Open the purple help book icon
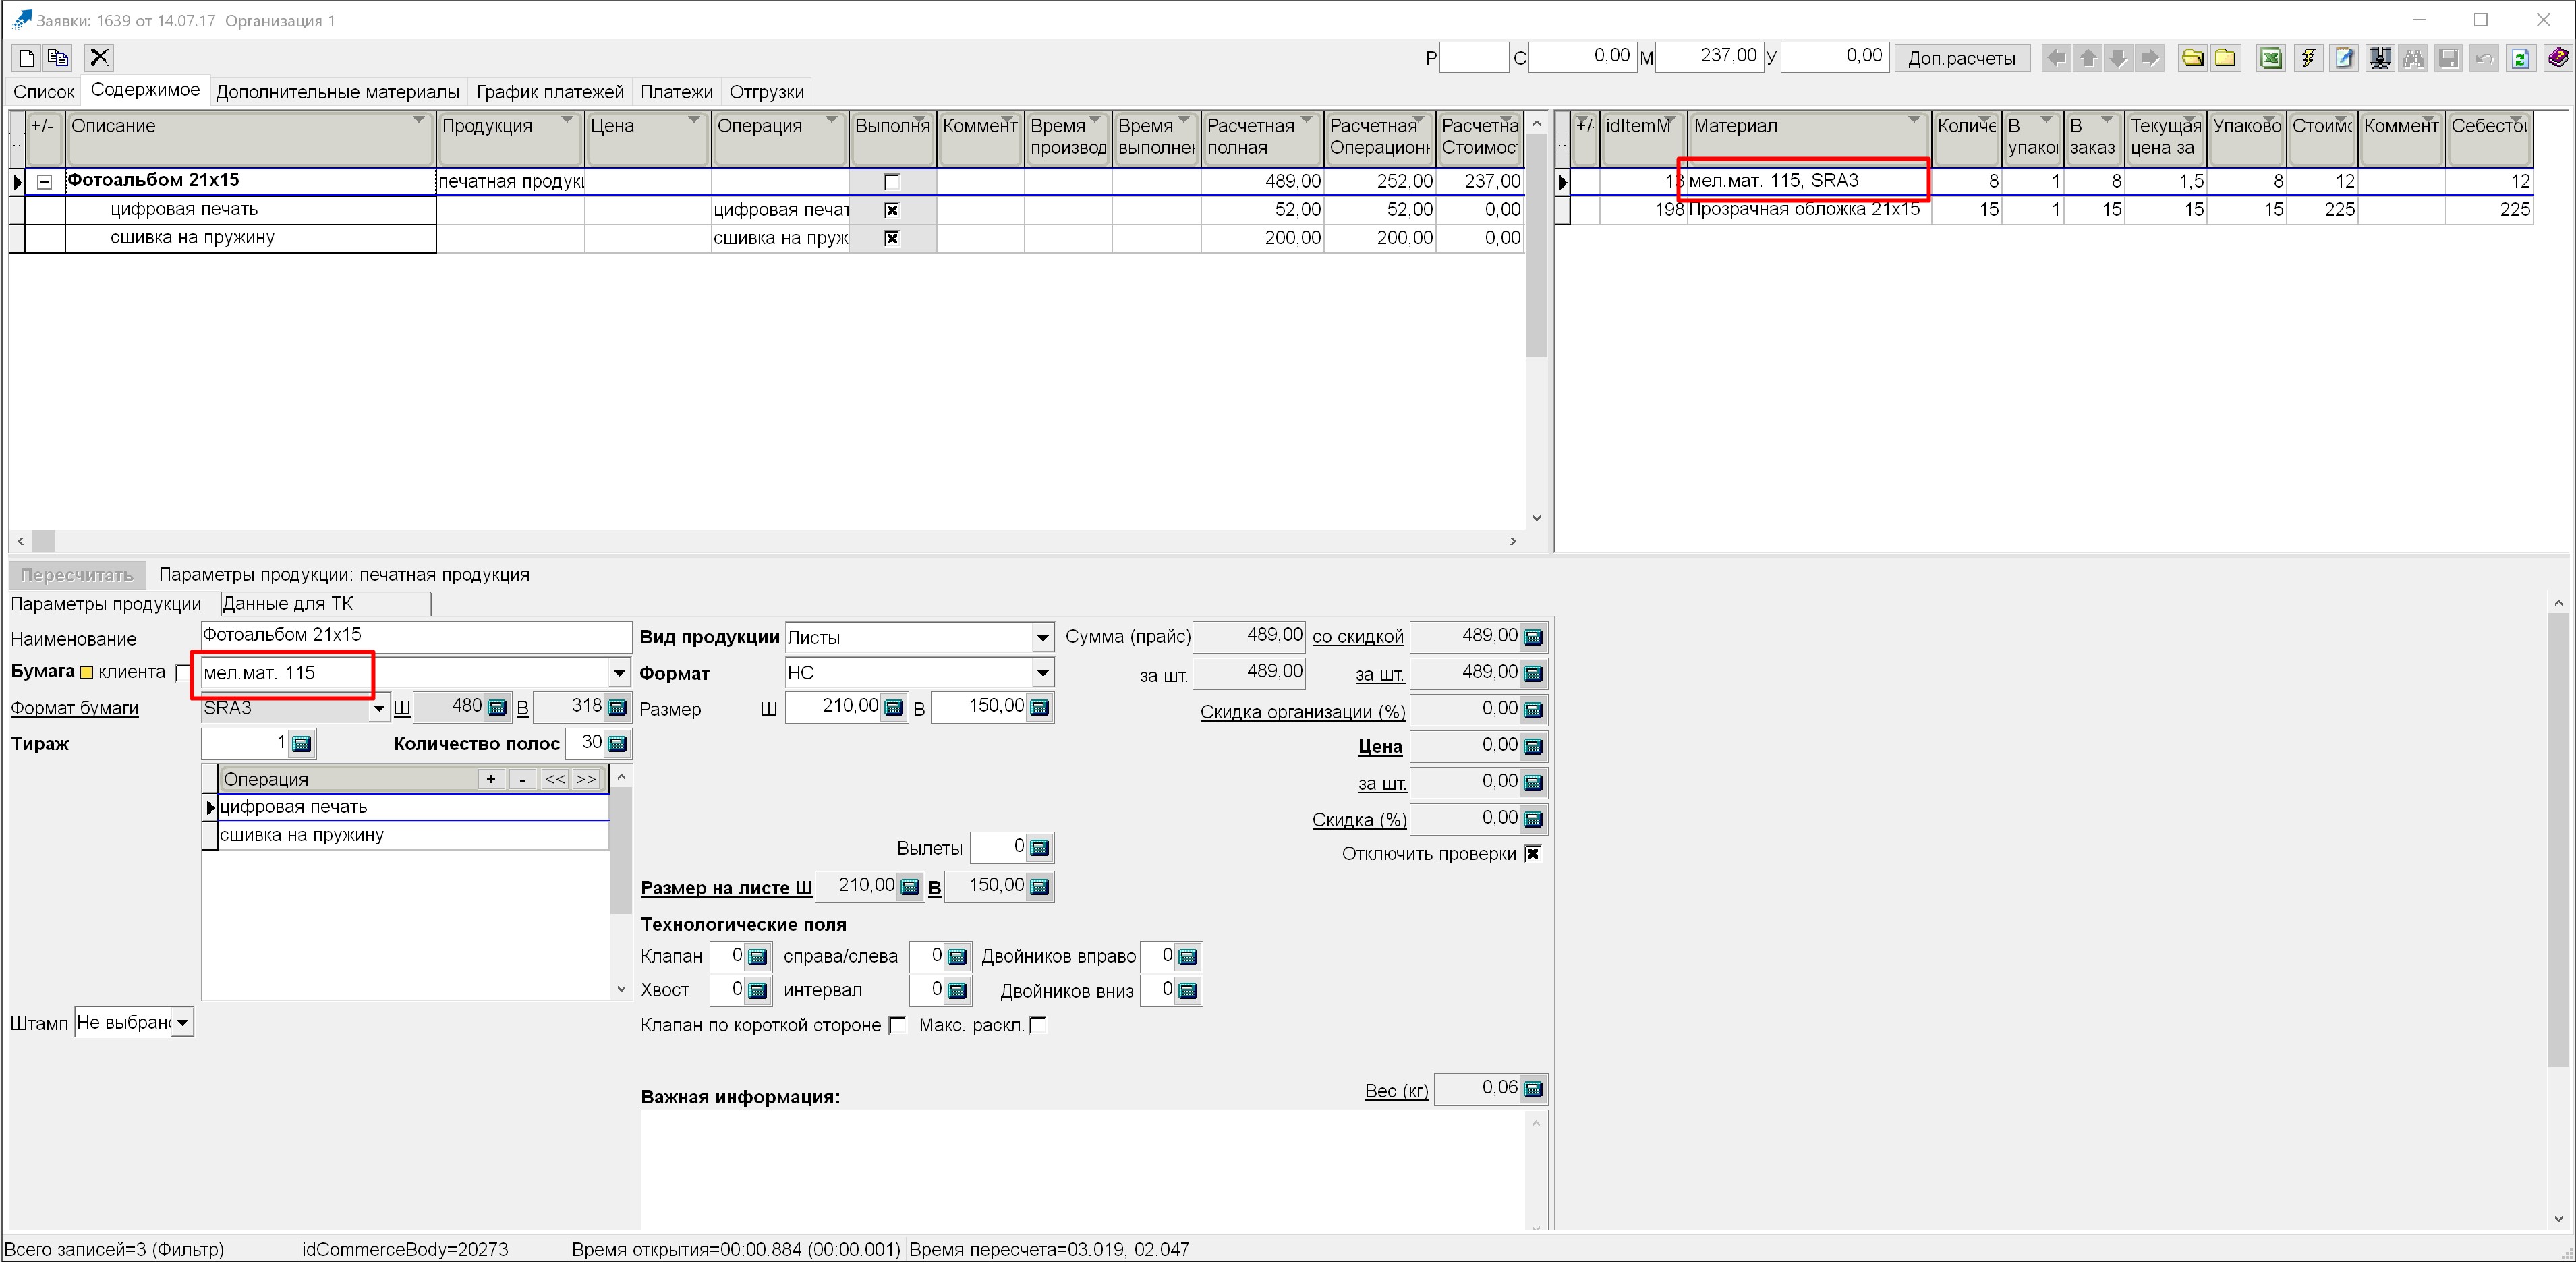2576x1262 pixels. 2557,58
